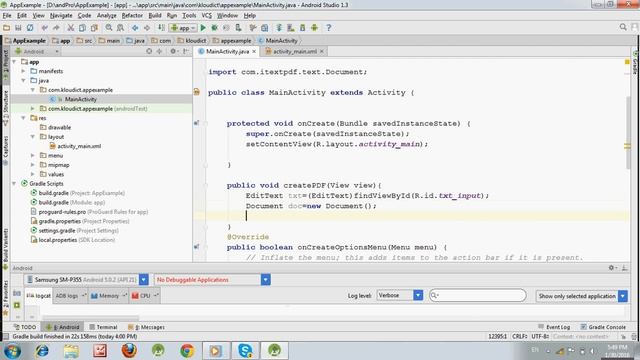Viewport: 640px width, 360px height.
Task: Toggle the Captures tool window side button
Action: point(6,150)
